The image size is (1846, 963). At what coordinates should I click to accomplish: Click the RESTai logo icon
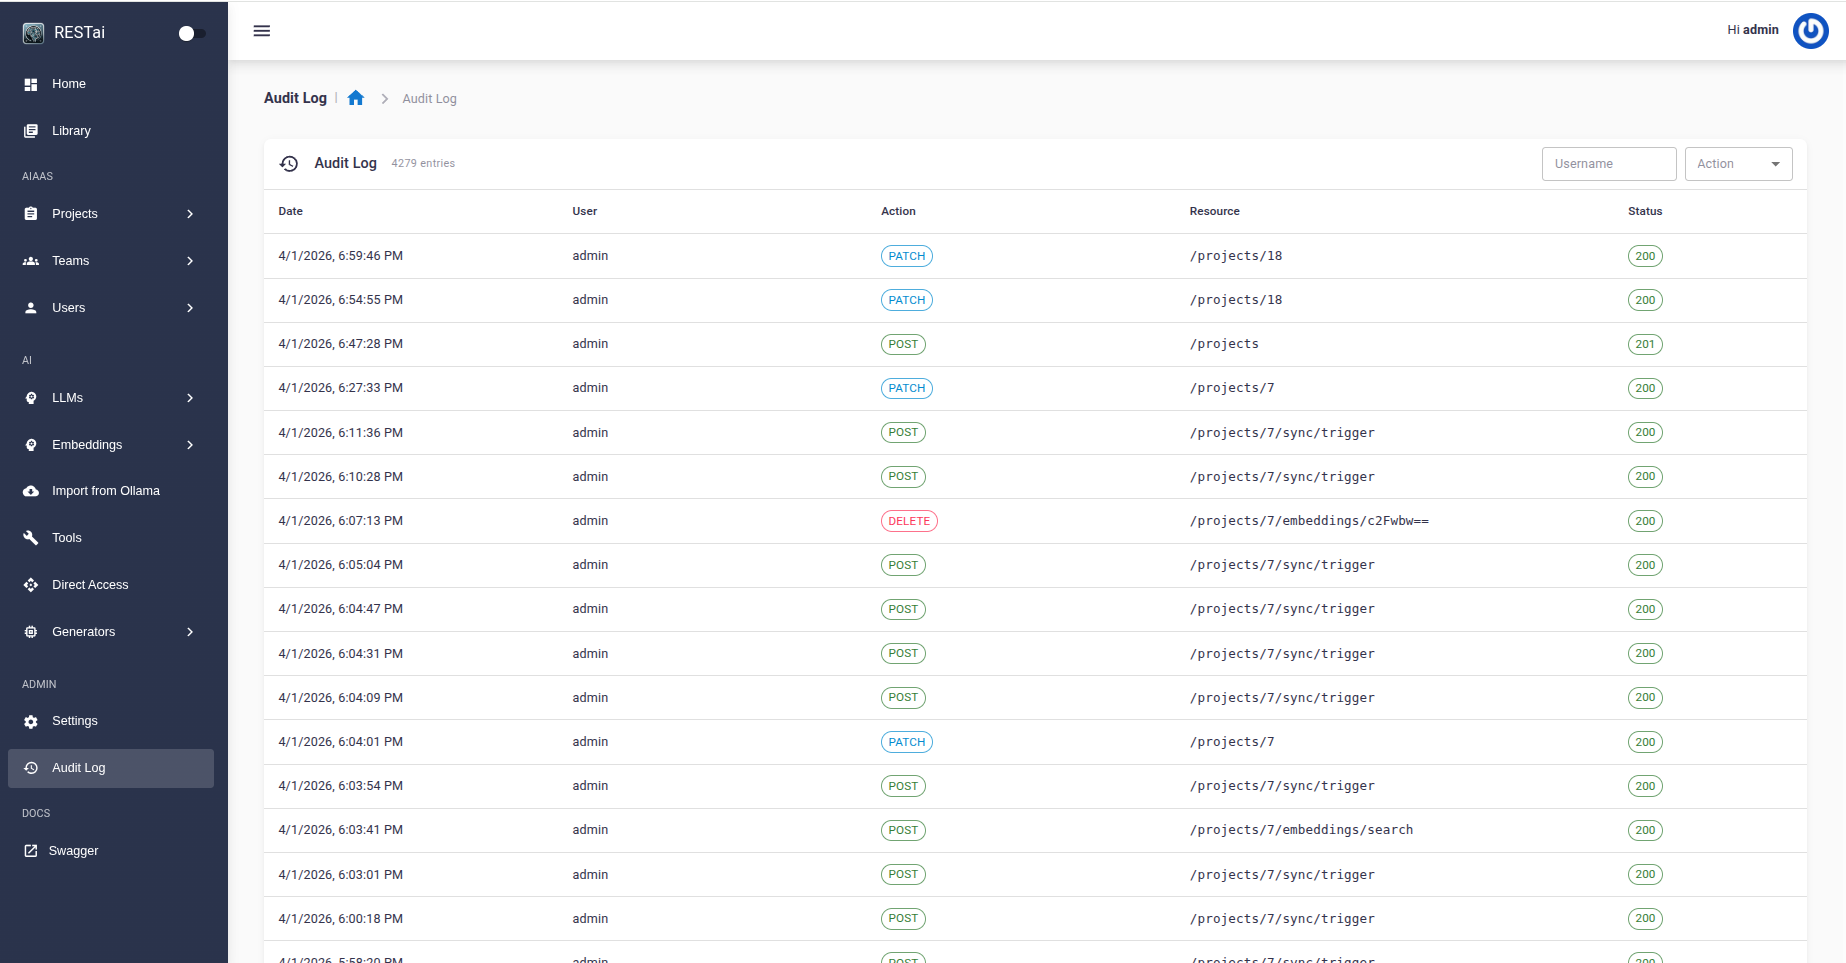tap(33, 33)
